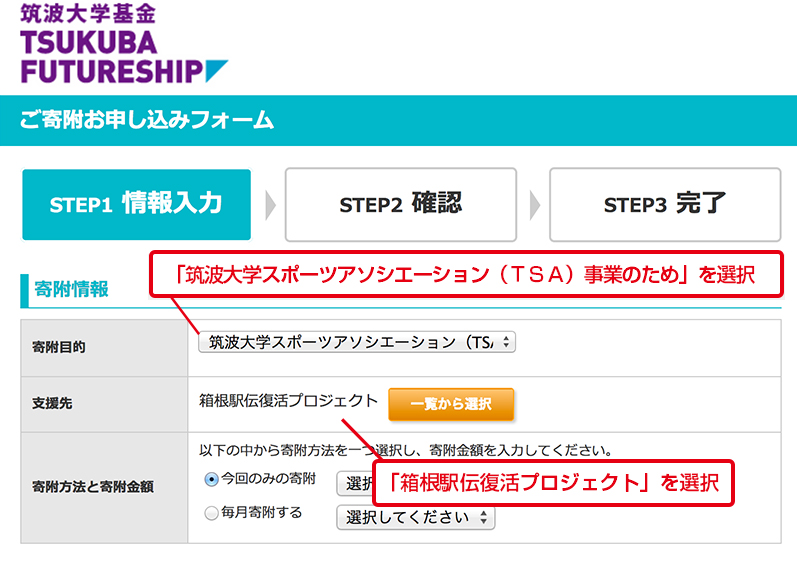
Task: Click the 箱根駅伝復活プロジェクト support target text
Action: point(288,400)
